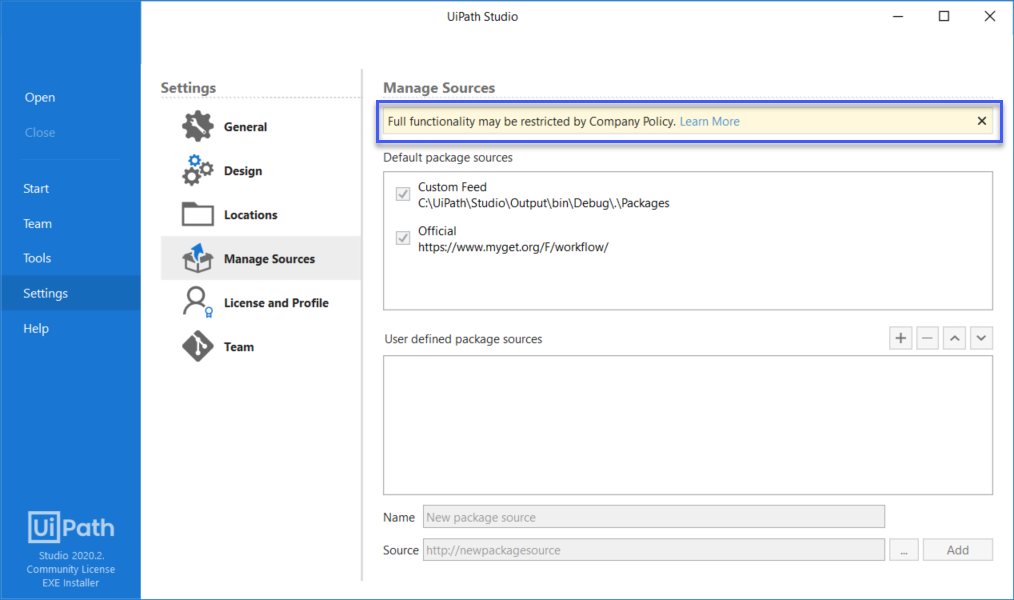Open the Locations folder icon
Screen dimensions: 1014x600
196,214
